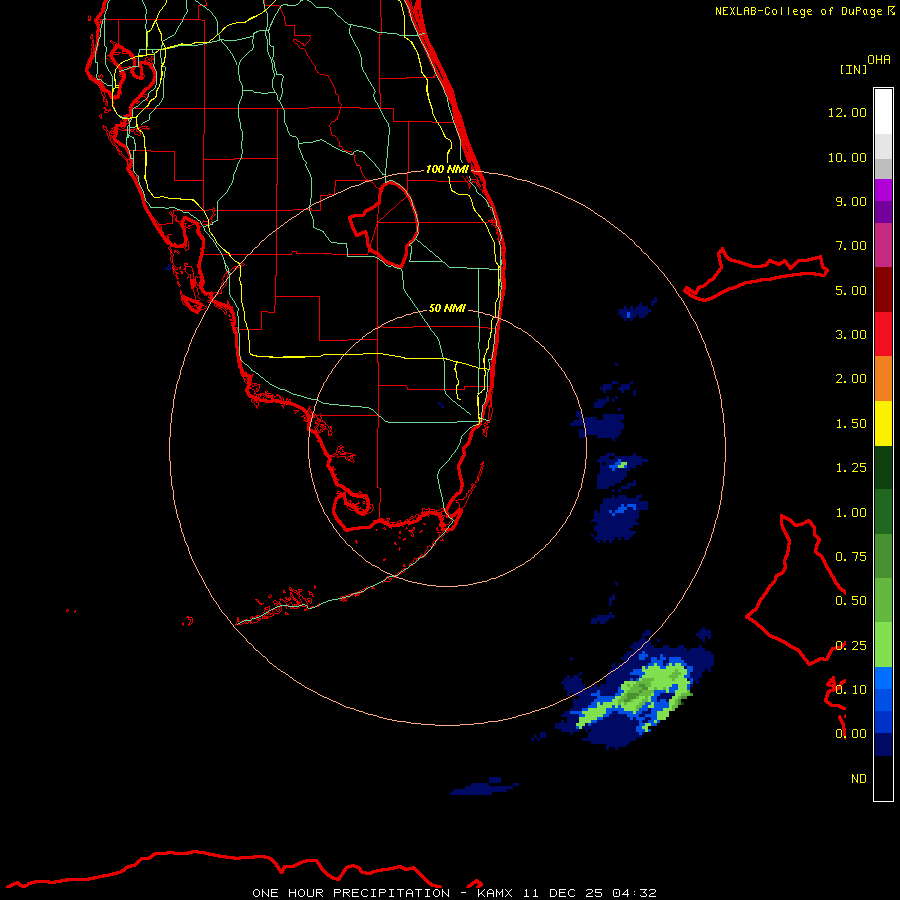
Task: Click the 5.00 legend value
Action: tap(851, 290)
